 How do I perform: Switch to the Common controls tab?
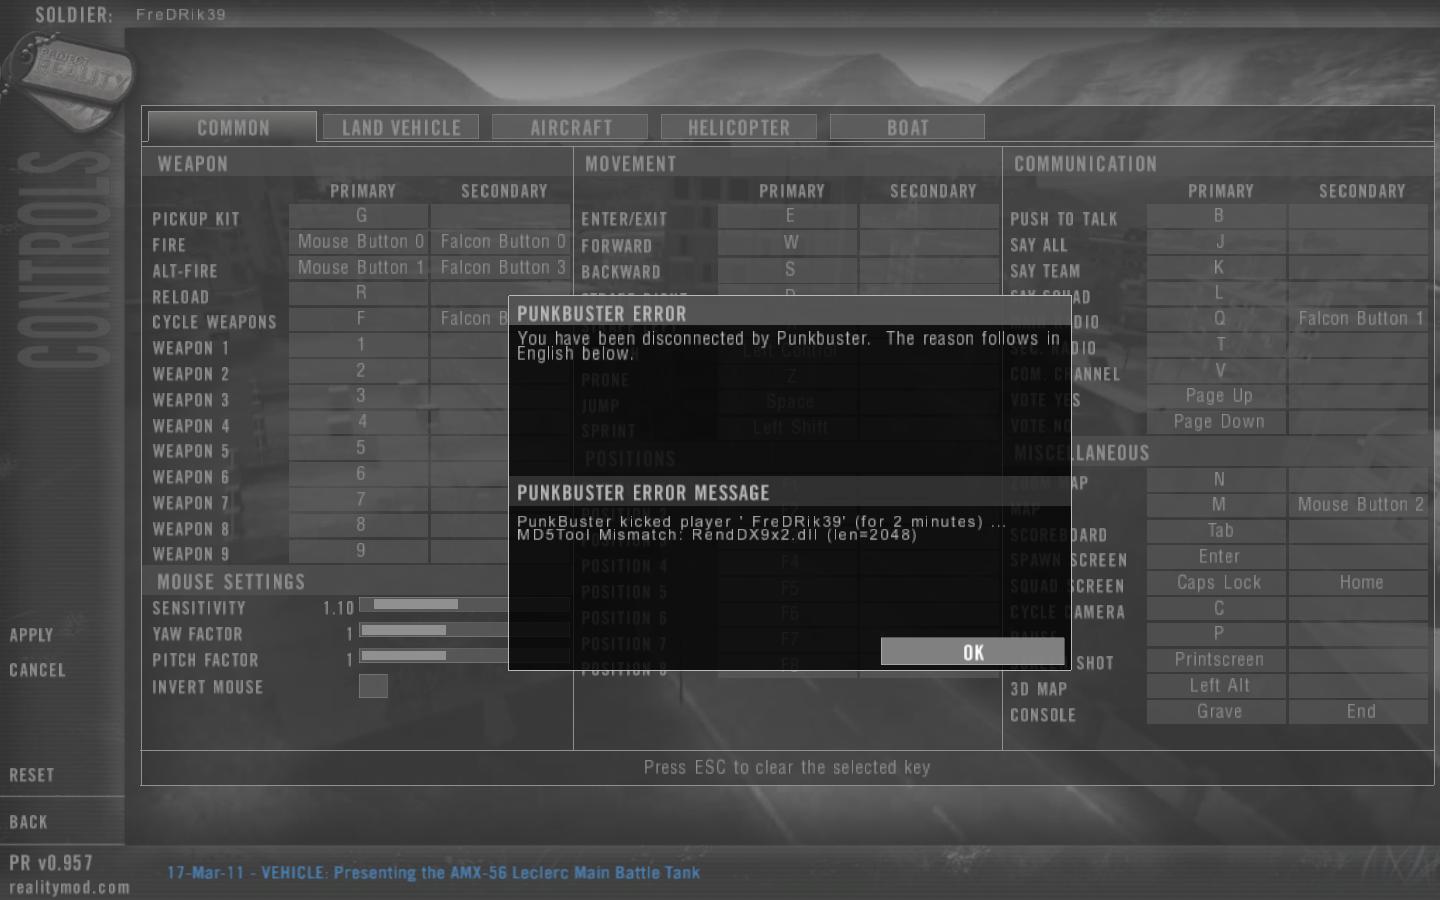(232, 127)
